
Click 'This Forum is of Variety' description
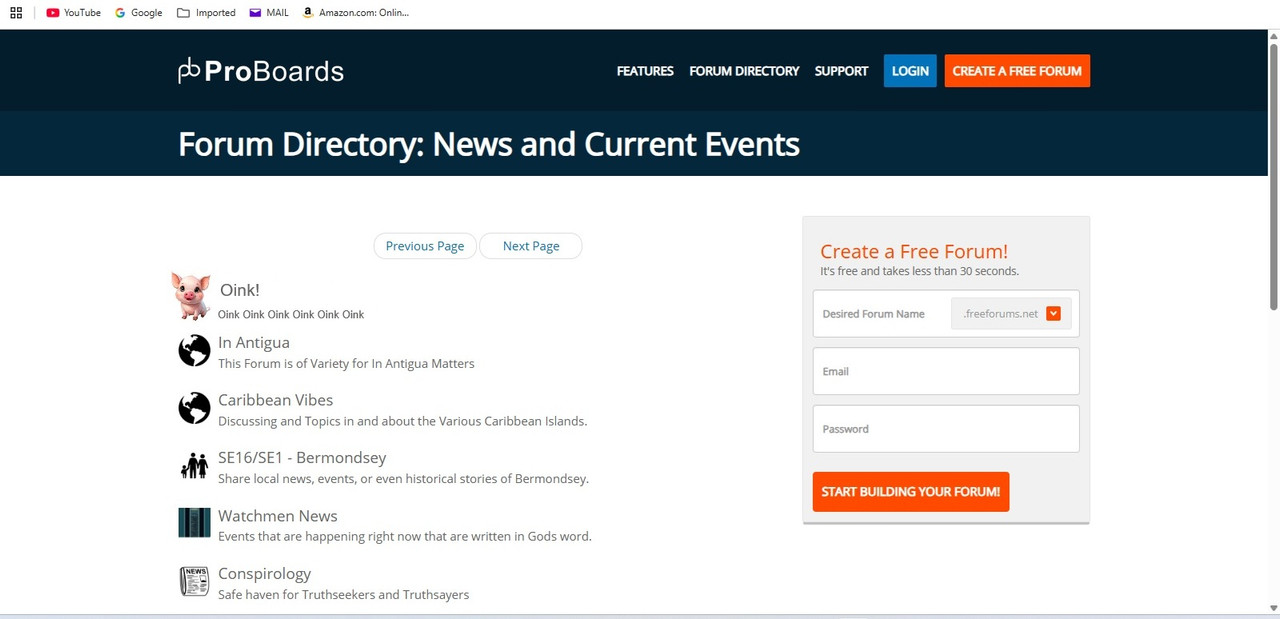(346, 364)
